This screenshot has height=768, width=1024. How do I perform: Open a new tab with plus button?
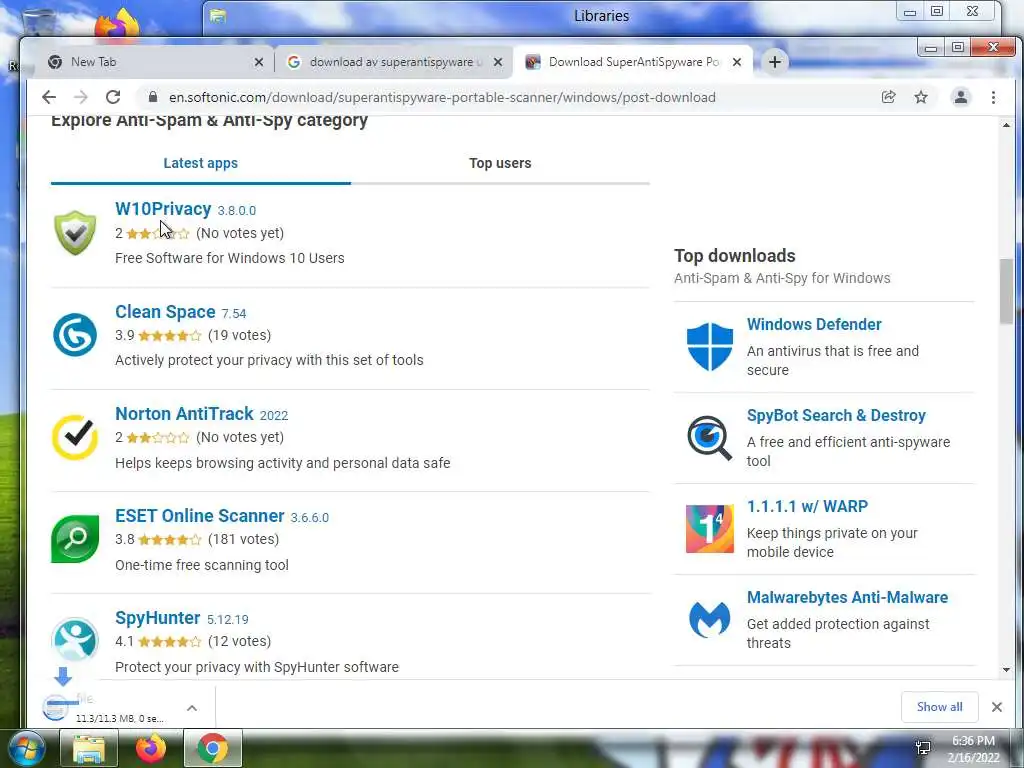coord(775,62)
